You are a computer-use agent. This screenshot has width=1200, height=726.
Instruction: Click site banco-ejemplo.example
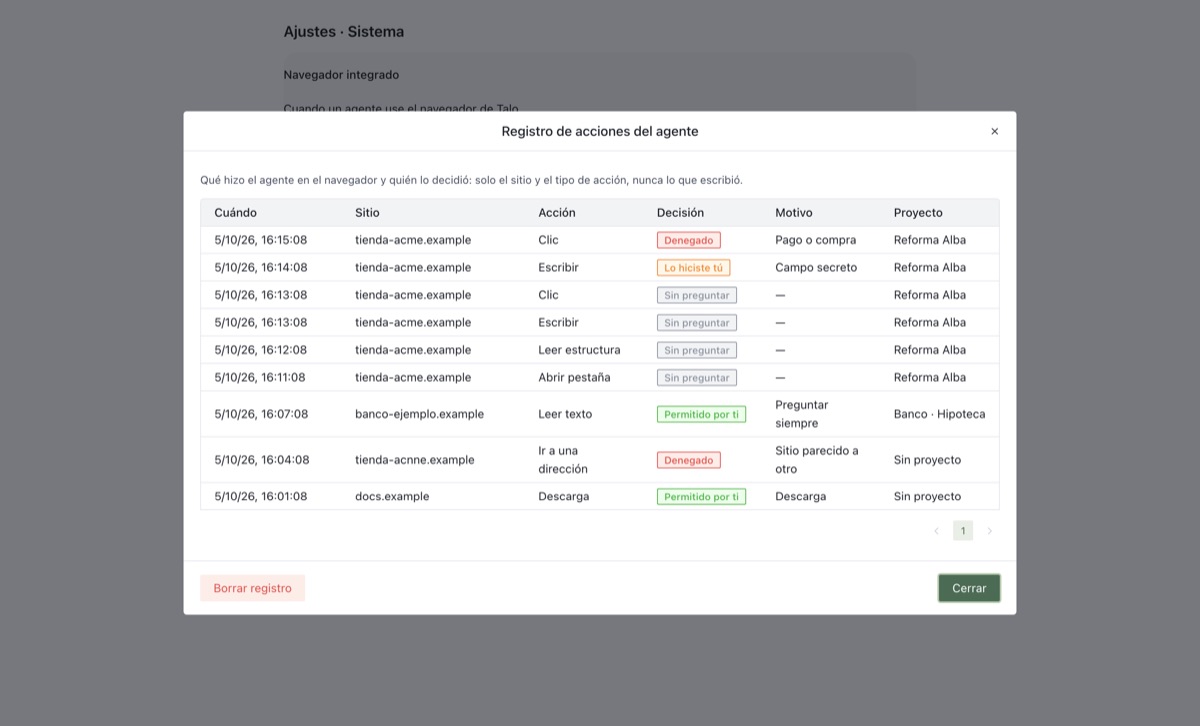click(x=419, y=414)
